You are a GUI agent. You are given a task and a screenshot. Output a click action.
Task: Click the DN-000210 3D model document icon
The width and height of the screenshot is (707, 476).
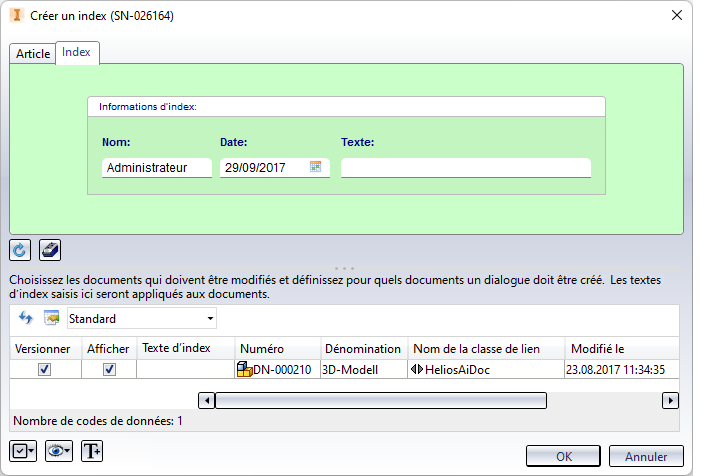pyautogui.click(x=244, y=369)
